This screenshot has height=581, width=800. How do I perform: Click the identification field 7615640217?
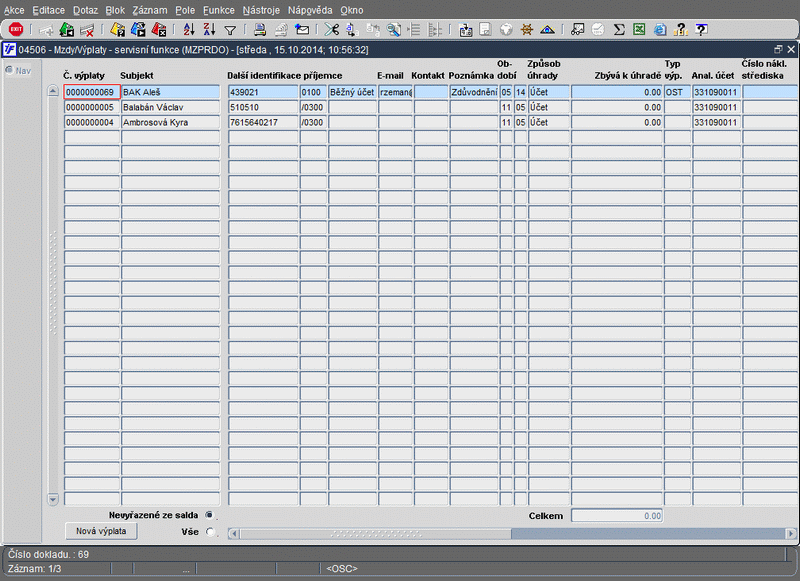click(263, 122)
